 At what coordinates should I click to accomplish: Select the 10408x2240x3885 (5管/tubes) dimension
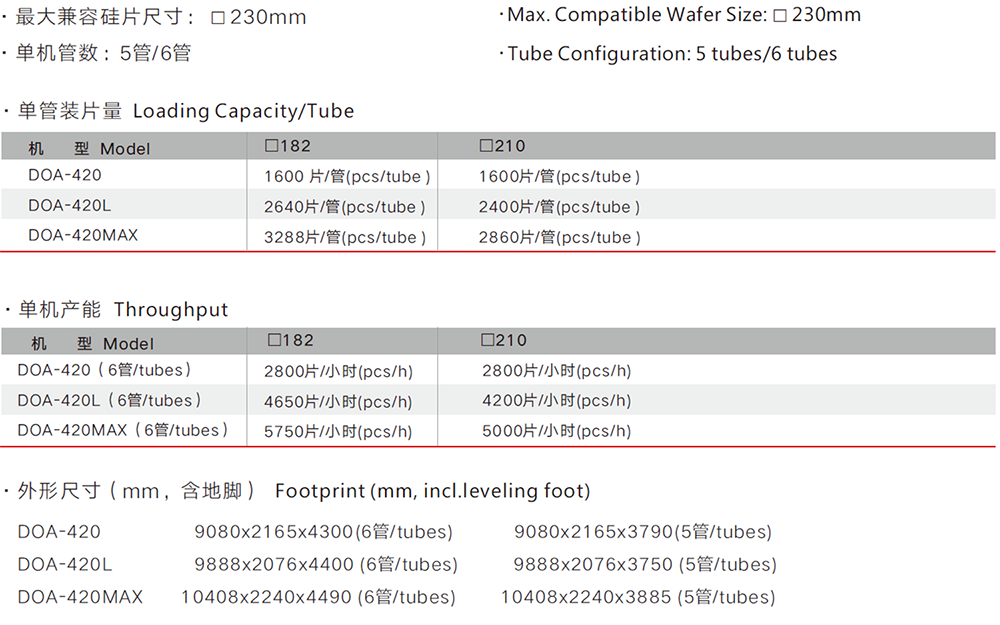(638, 598)
